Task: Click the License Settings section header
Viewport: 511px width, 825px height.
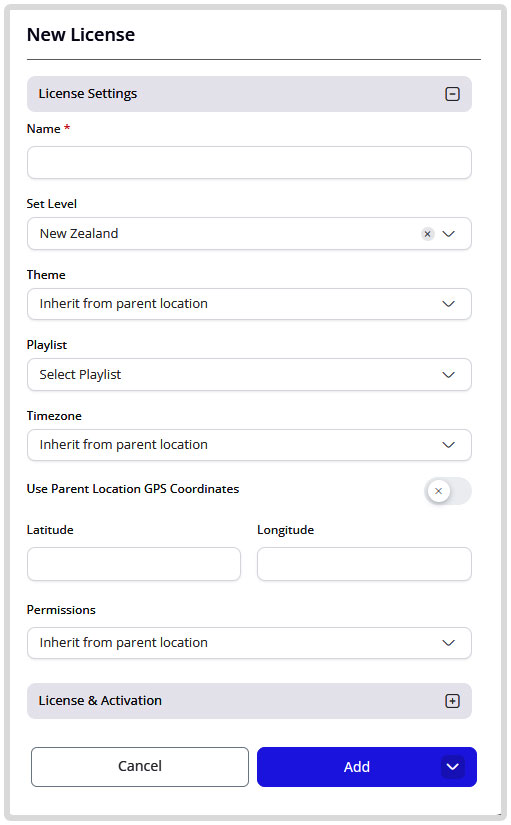Action: coord(249,94)
